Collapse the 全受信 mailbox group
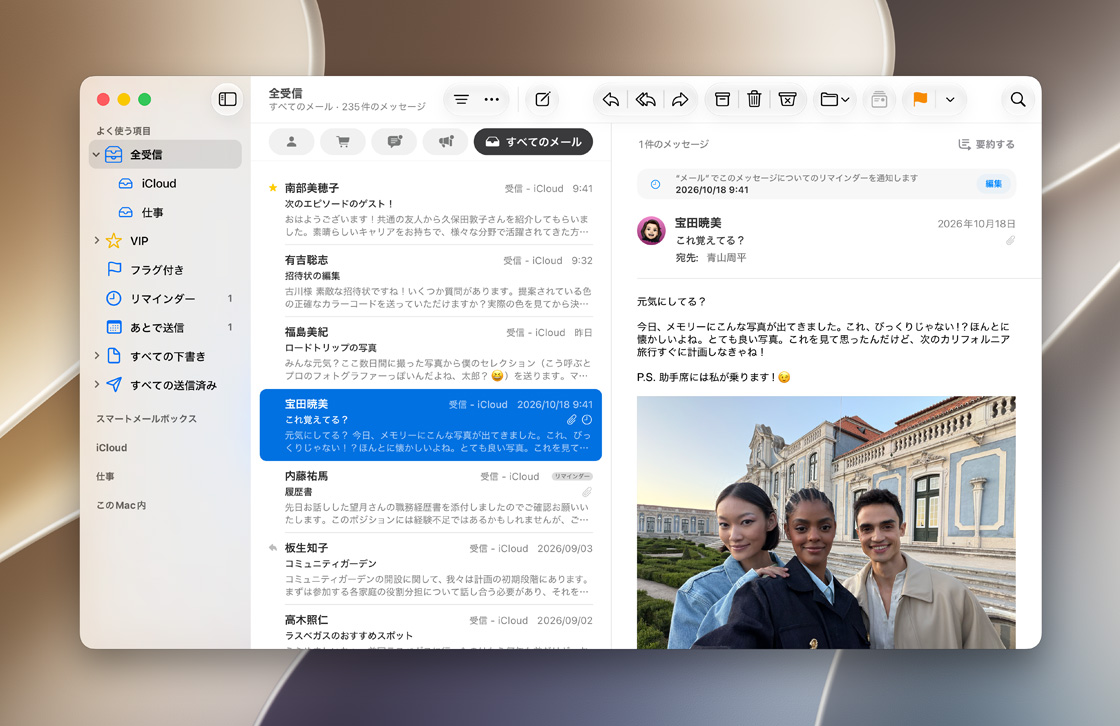 (96, 154)
